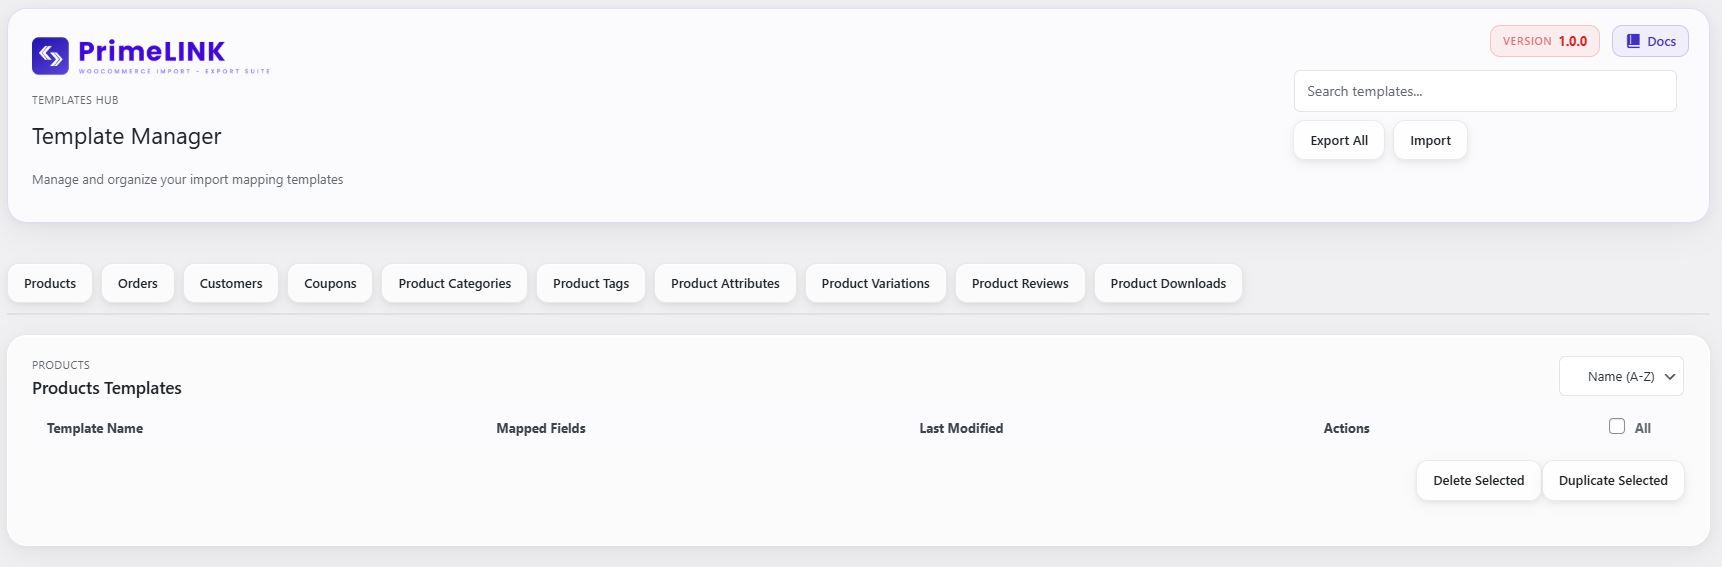Click the sort dropdown chevron arrow

(x=1669, y=377)
